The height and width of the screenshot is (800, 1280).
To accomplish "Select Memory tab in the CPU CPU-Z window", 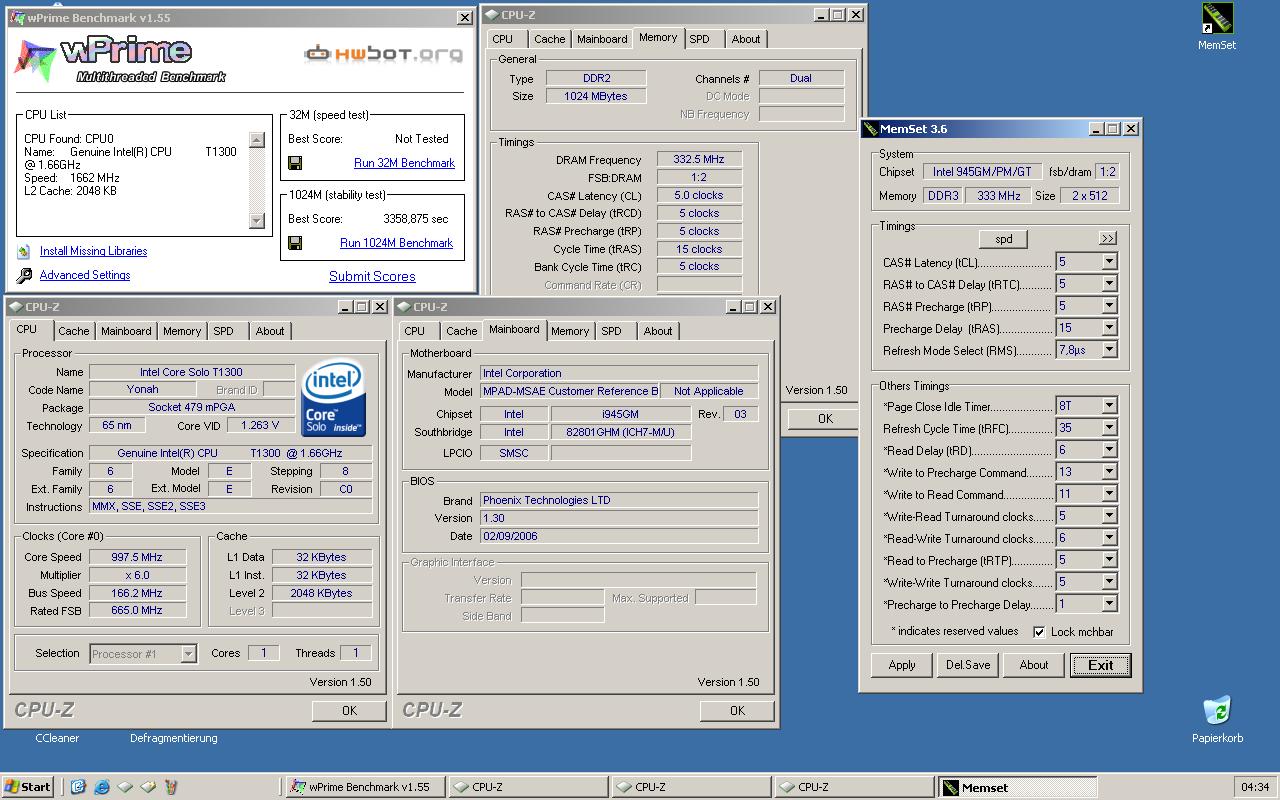I will pyautogui.click(x=182, y=331).
